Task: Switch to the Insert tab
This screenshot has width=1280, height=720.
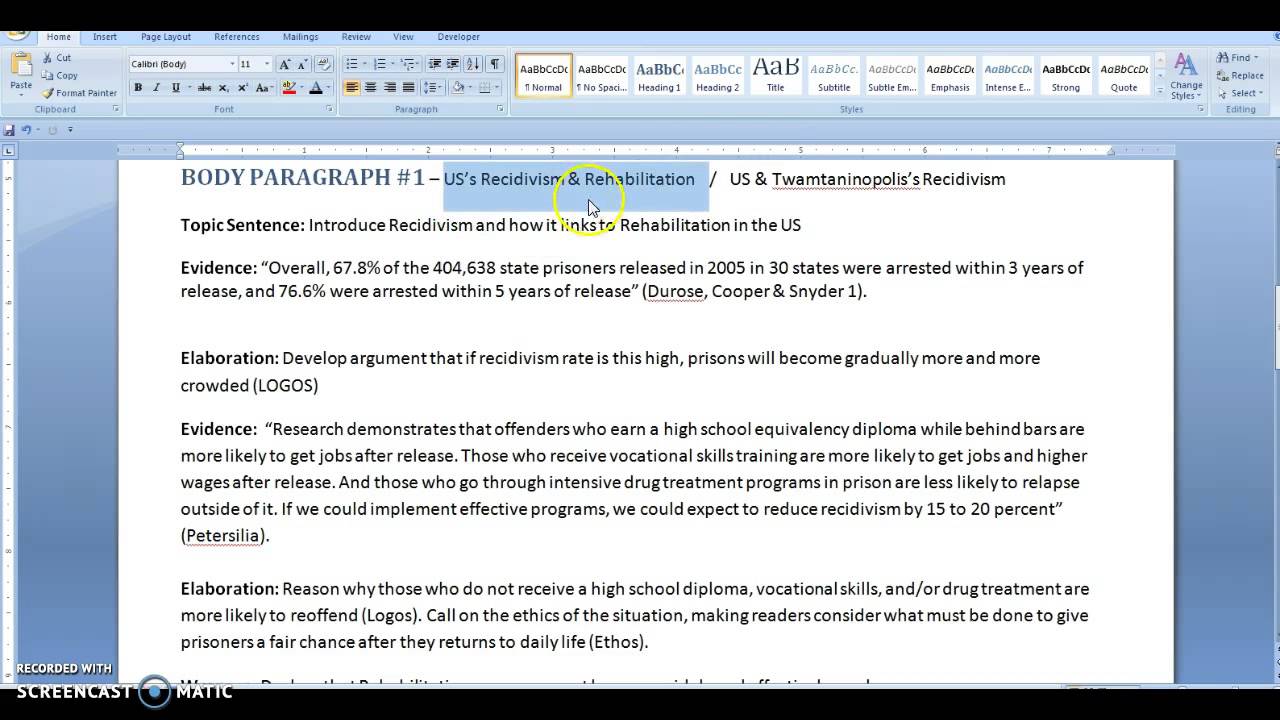Action: [105, 37]
